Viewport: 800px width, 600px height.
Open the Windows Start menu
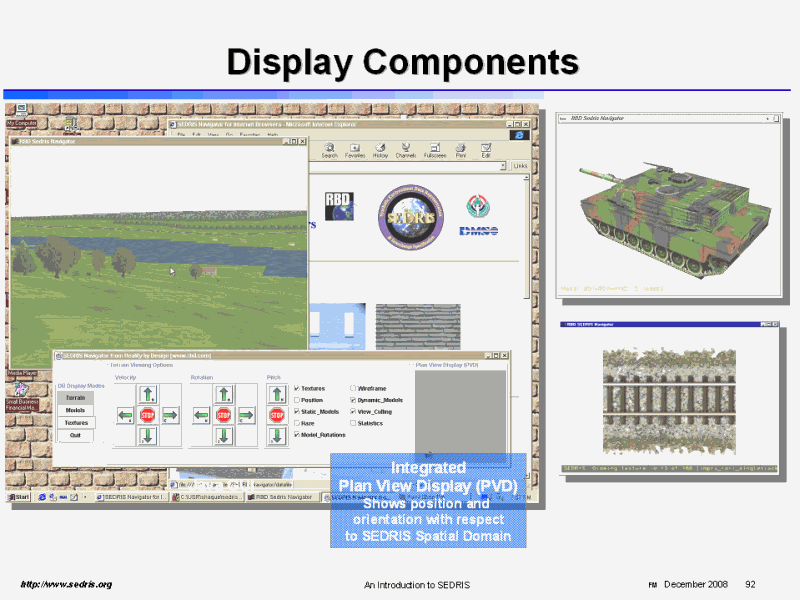click(18, 497)
